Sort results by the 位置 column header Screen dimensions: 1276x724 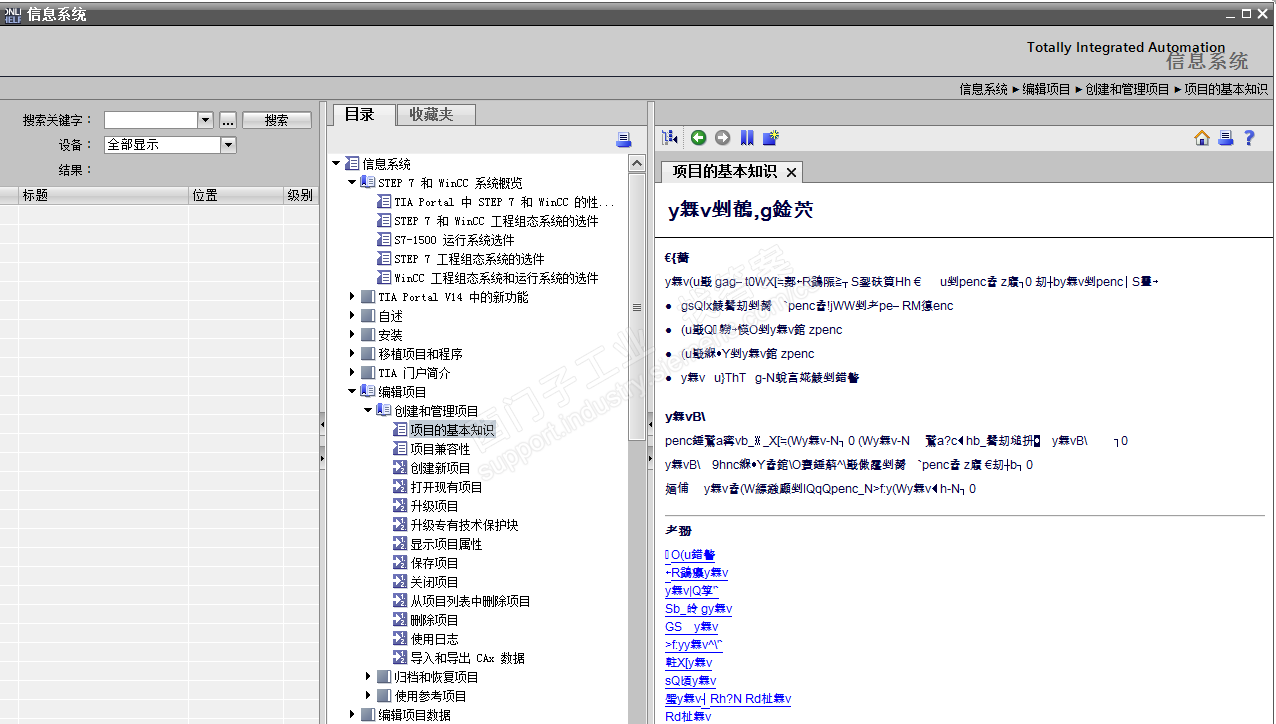(235, 195)
